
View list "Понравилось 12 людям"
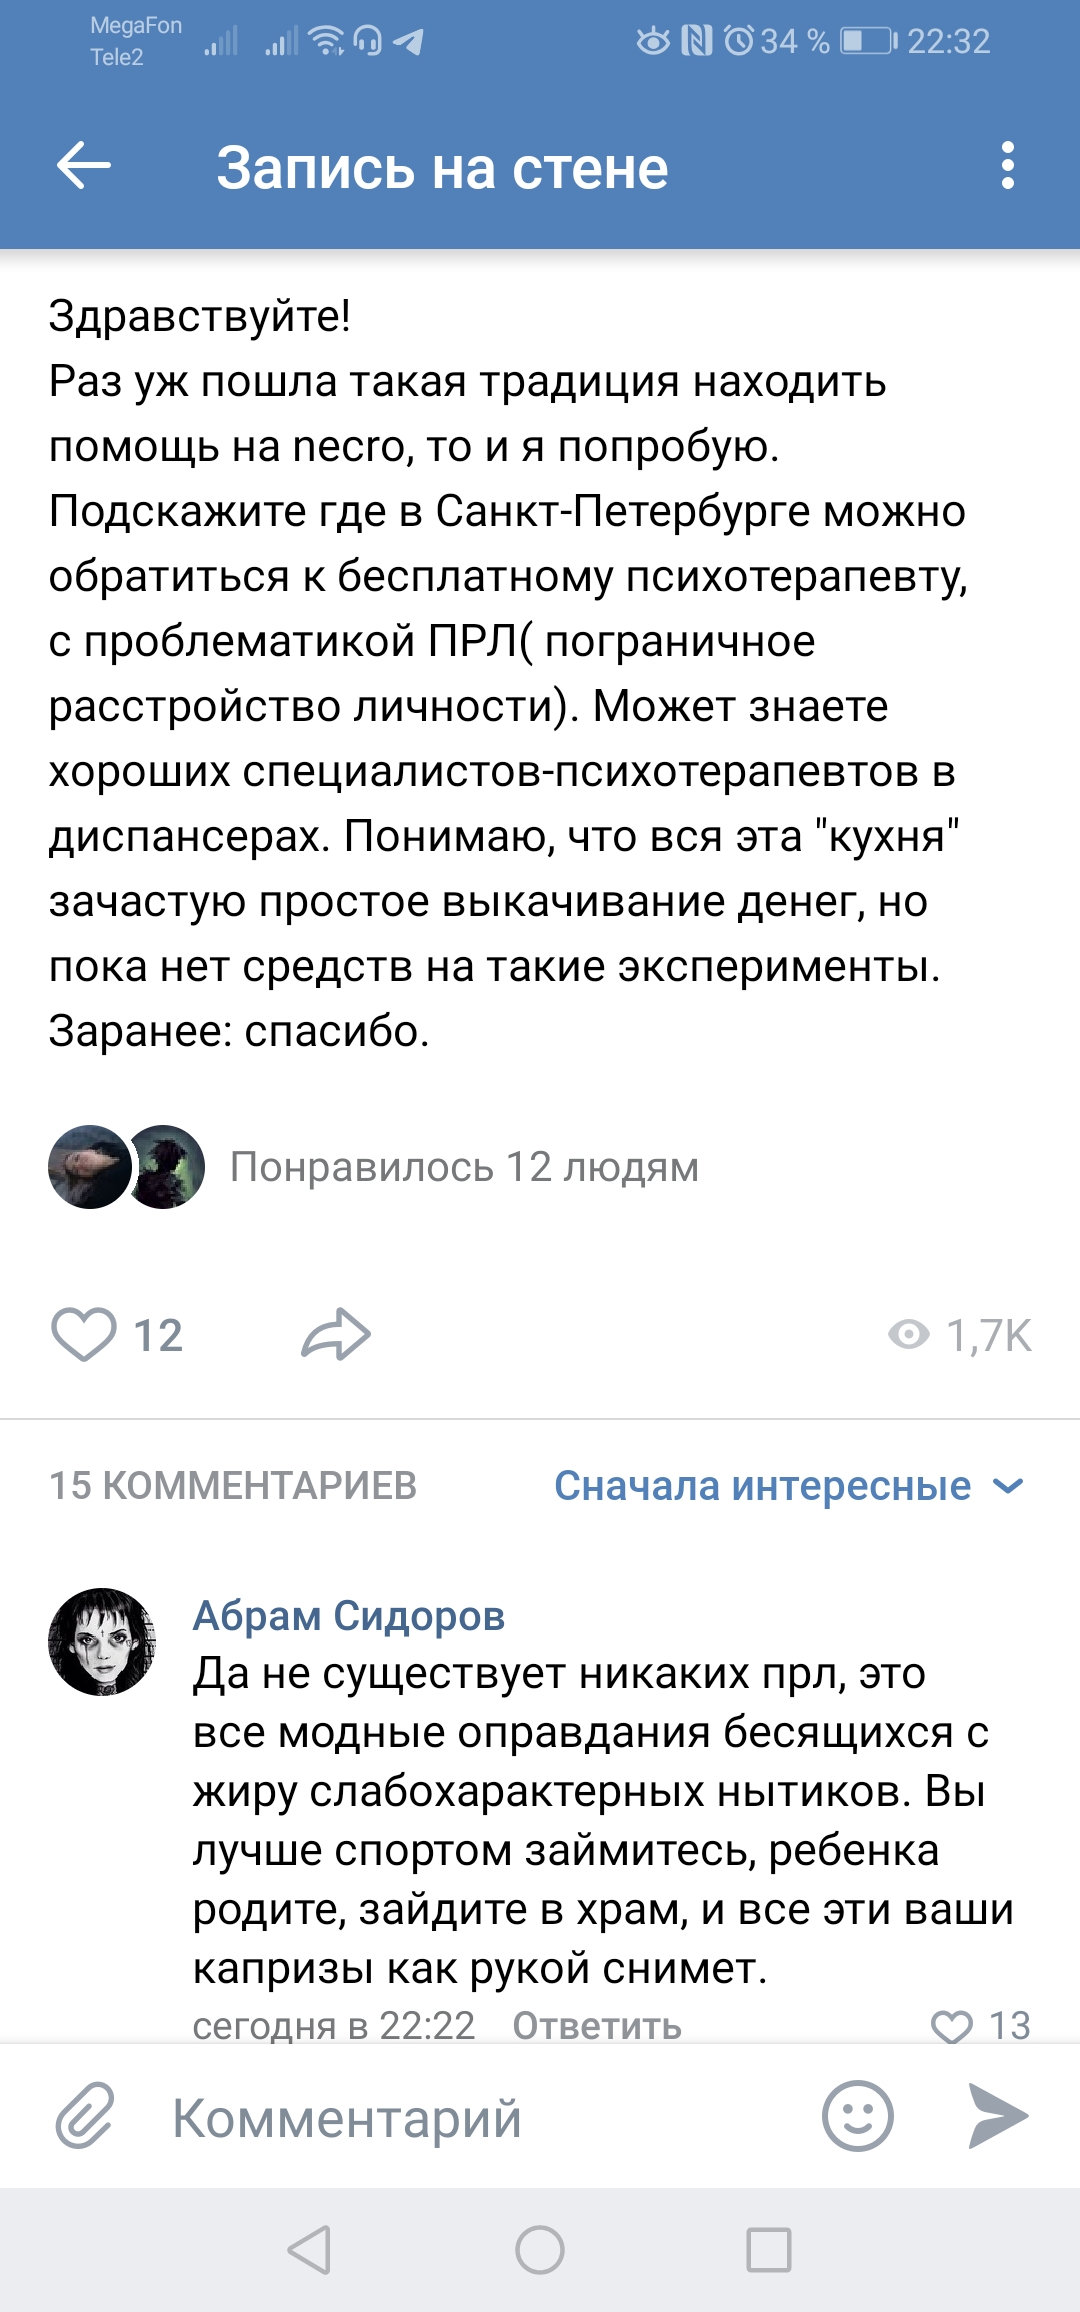click(464, 1167)
